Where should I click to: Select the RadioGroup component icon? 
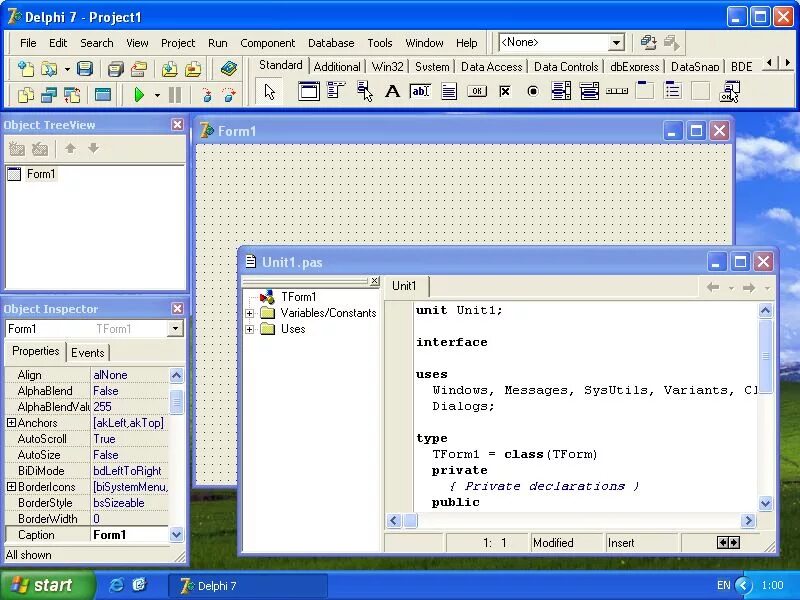pyautogui.click(x=673, y=91)
